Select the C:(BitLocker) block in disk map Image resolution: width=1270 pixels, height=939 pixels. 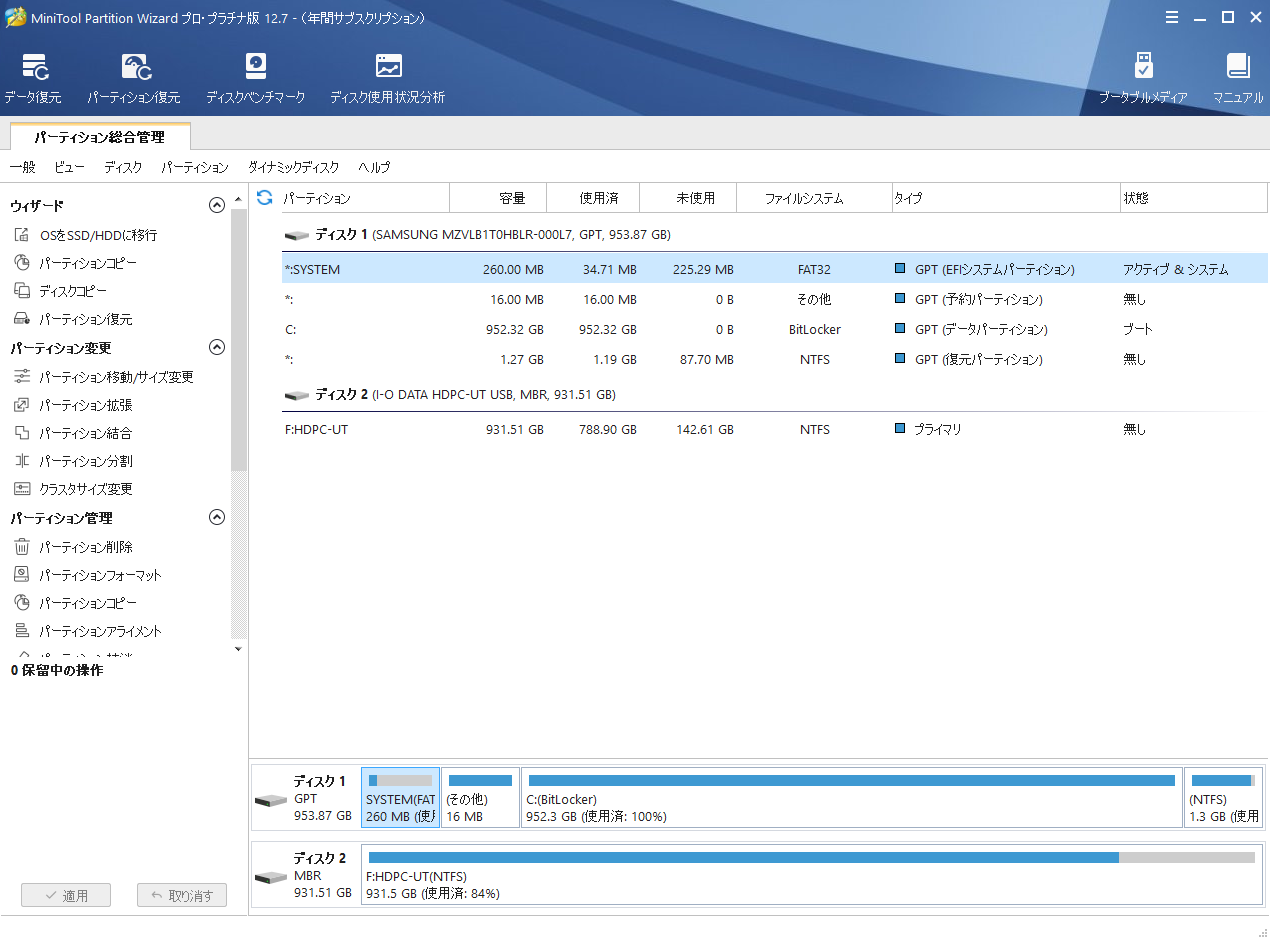pyautogui.click(x=851, y=797)
